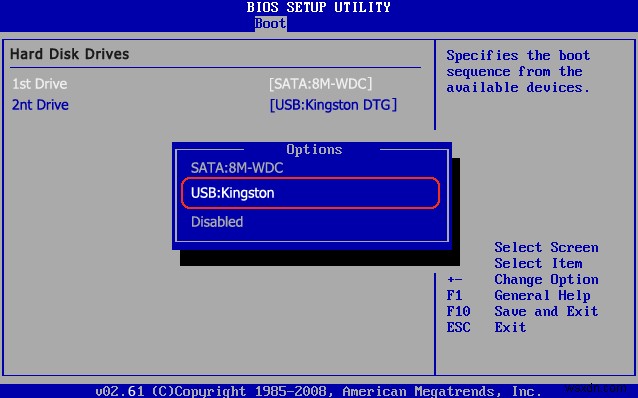
Task: Click the BIOS SETUP UTILITY title
Action: coord(319,7)
